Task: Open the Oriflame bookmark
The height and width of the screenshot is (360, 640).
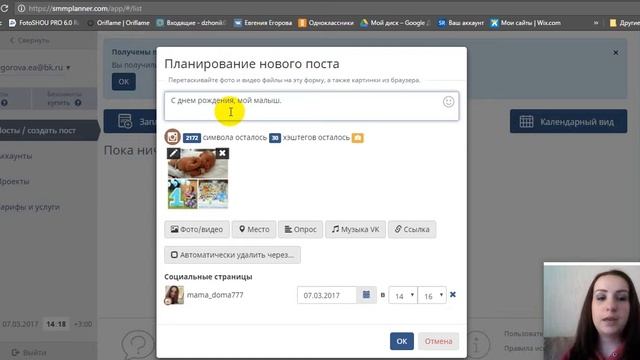Action: (119, 23)
